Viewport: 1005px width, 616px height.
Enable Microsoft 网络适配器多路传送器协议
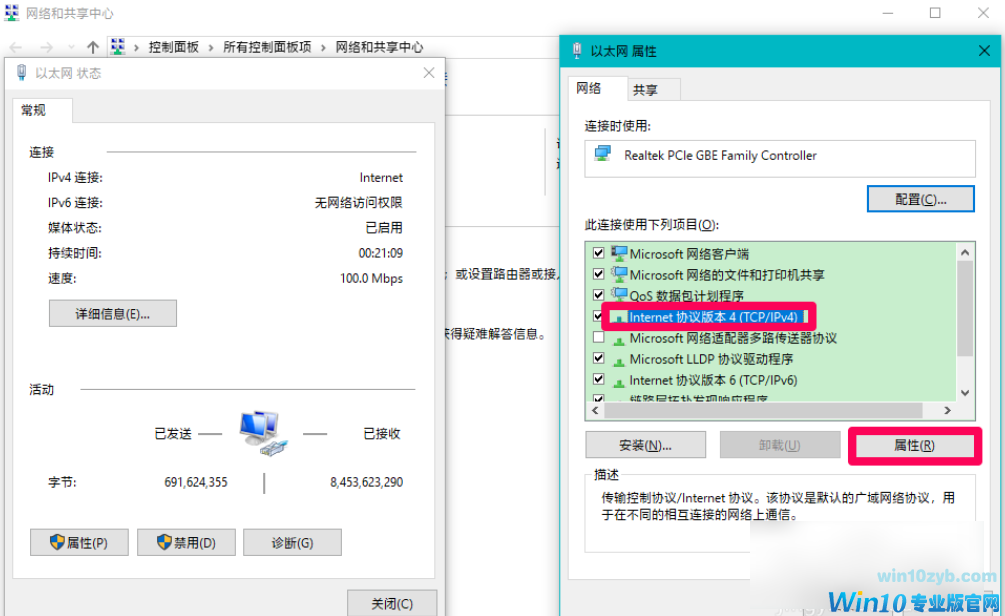(598, 337)
